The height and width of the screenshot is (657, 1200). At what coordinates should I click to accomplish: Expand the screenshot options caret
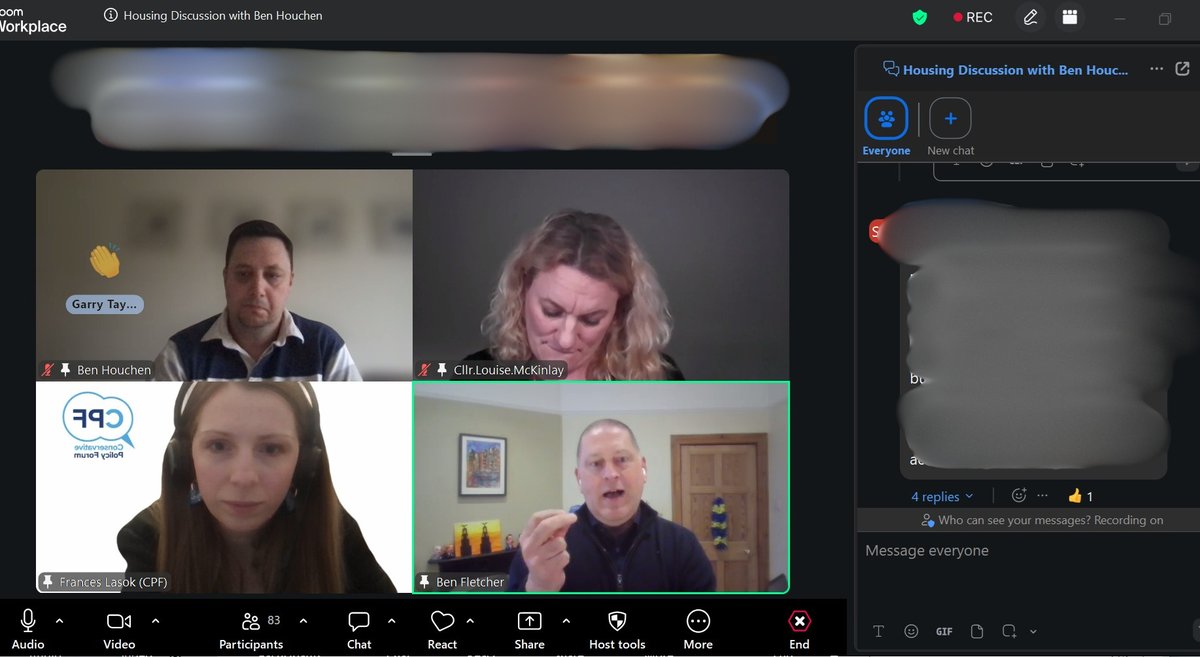1033,631
